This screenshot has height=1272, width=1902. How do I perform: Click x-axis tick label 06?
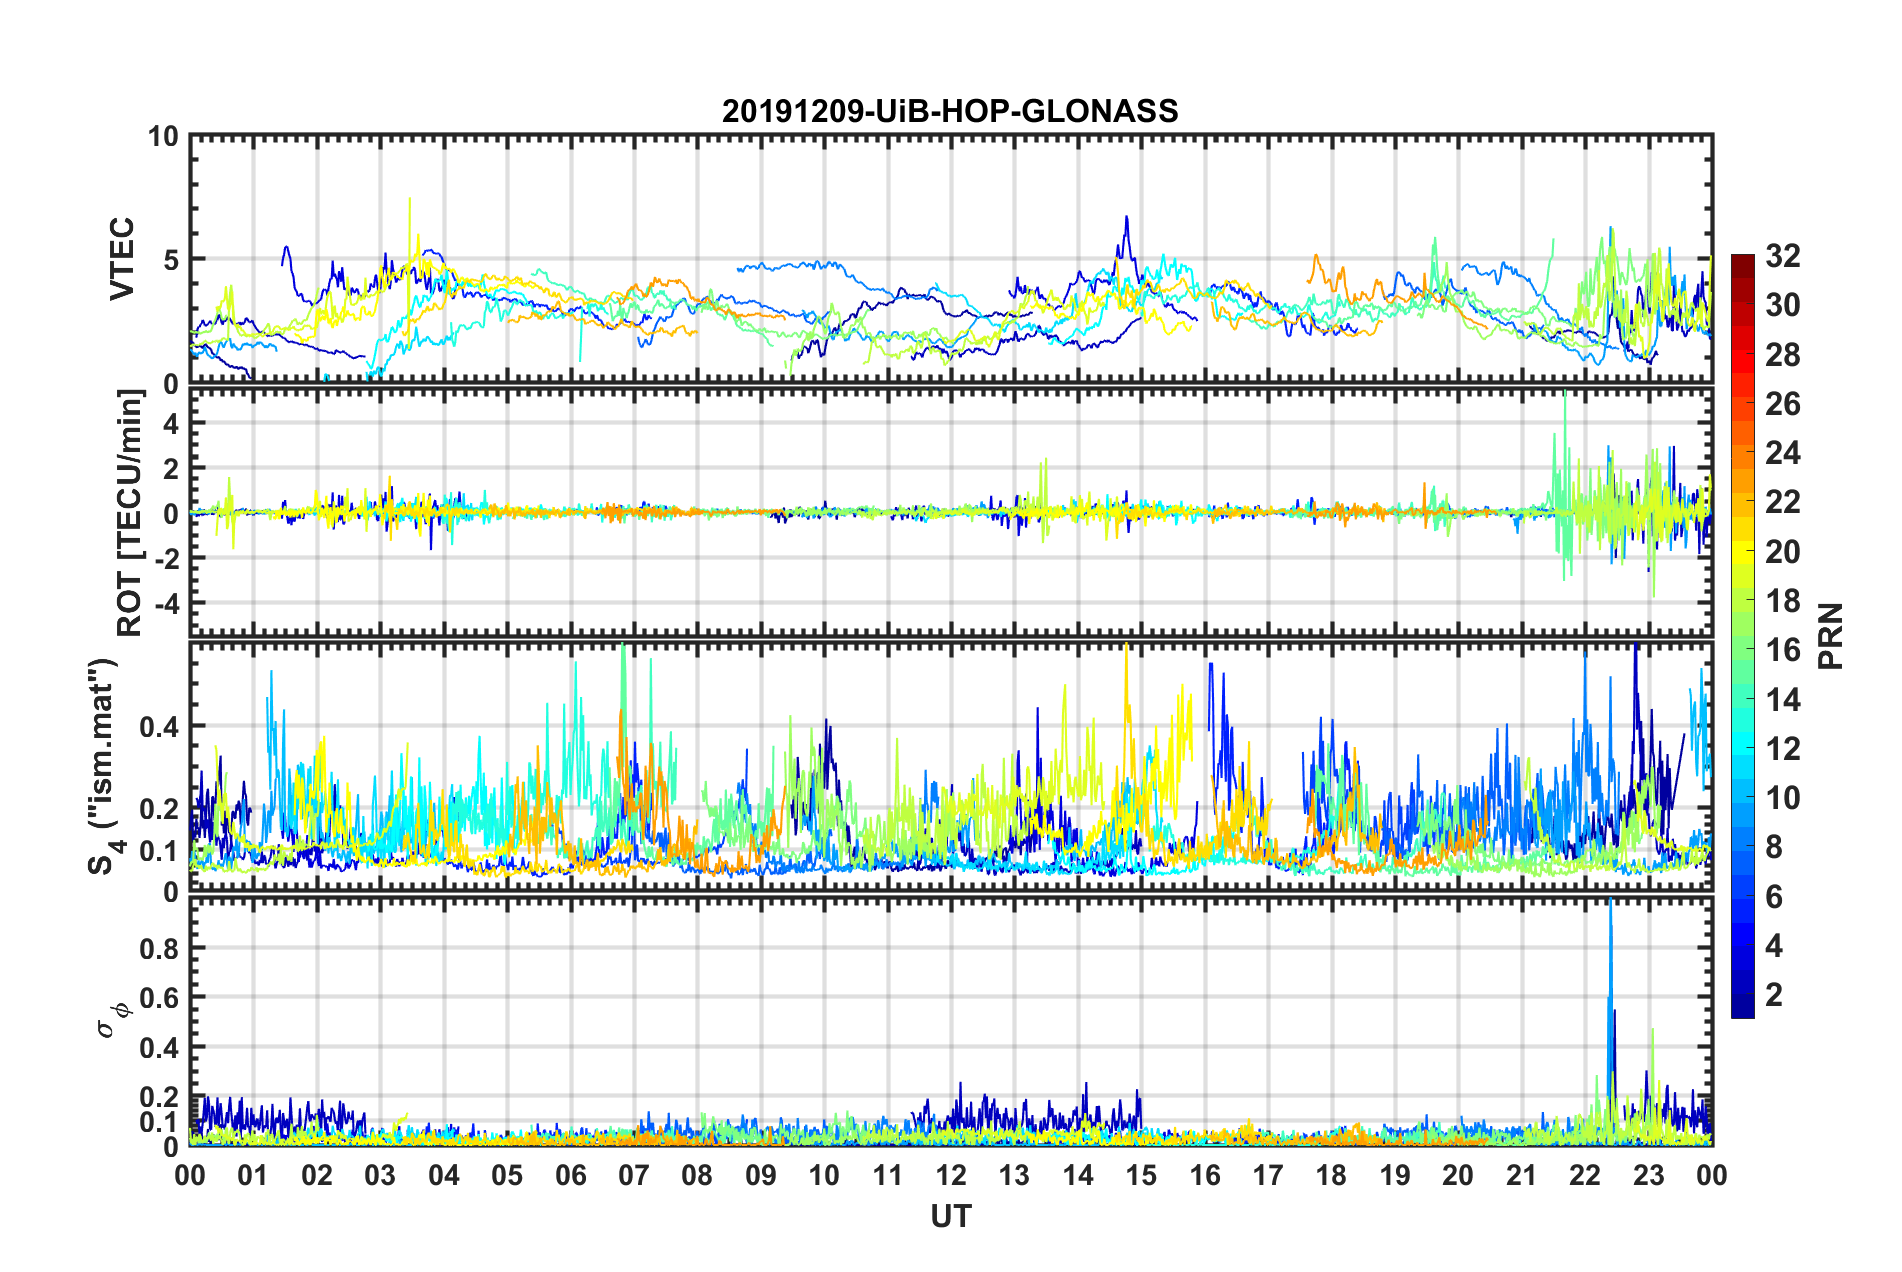[570, 1175]
